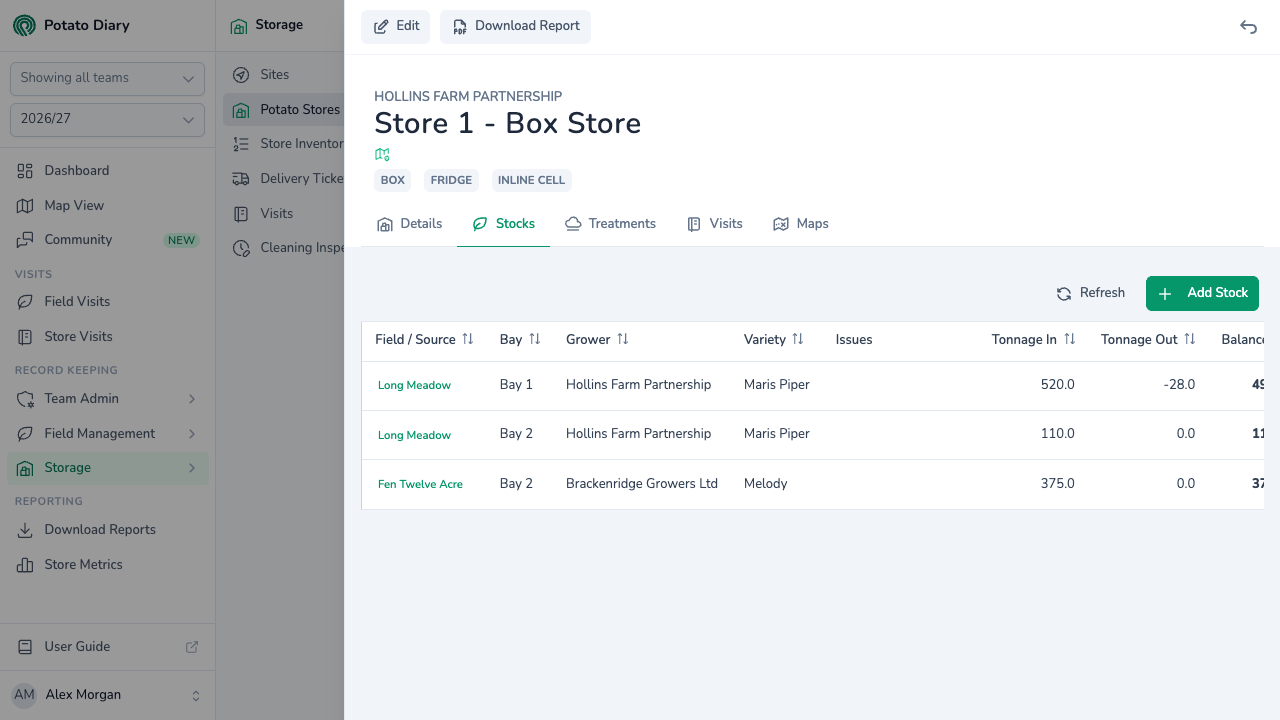Open the 2026/27 season dropdown

pyautogui.click(x=107, y=119)
